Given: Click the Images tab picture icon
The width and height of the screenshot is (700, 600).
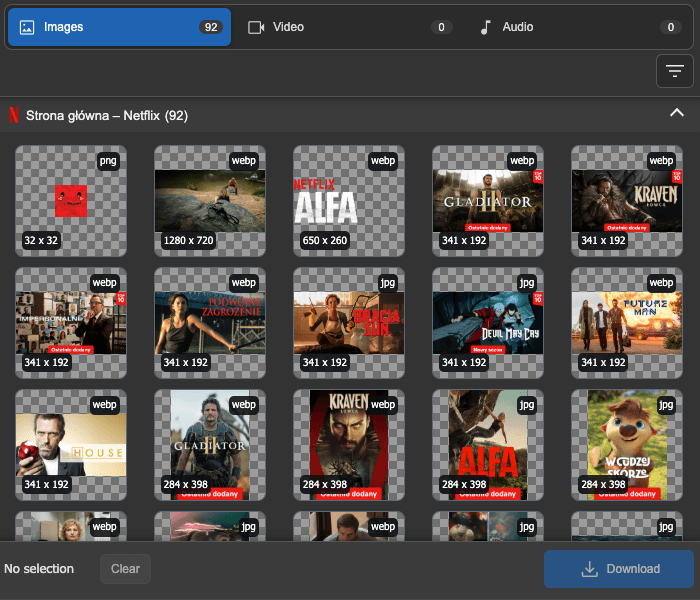Looking at the screenshot, I should (x=27, y=27).
